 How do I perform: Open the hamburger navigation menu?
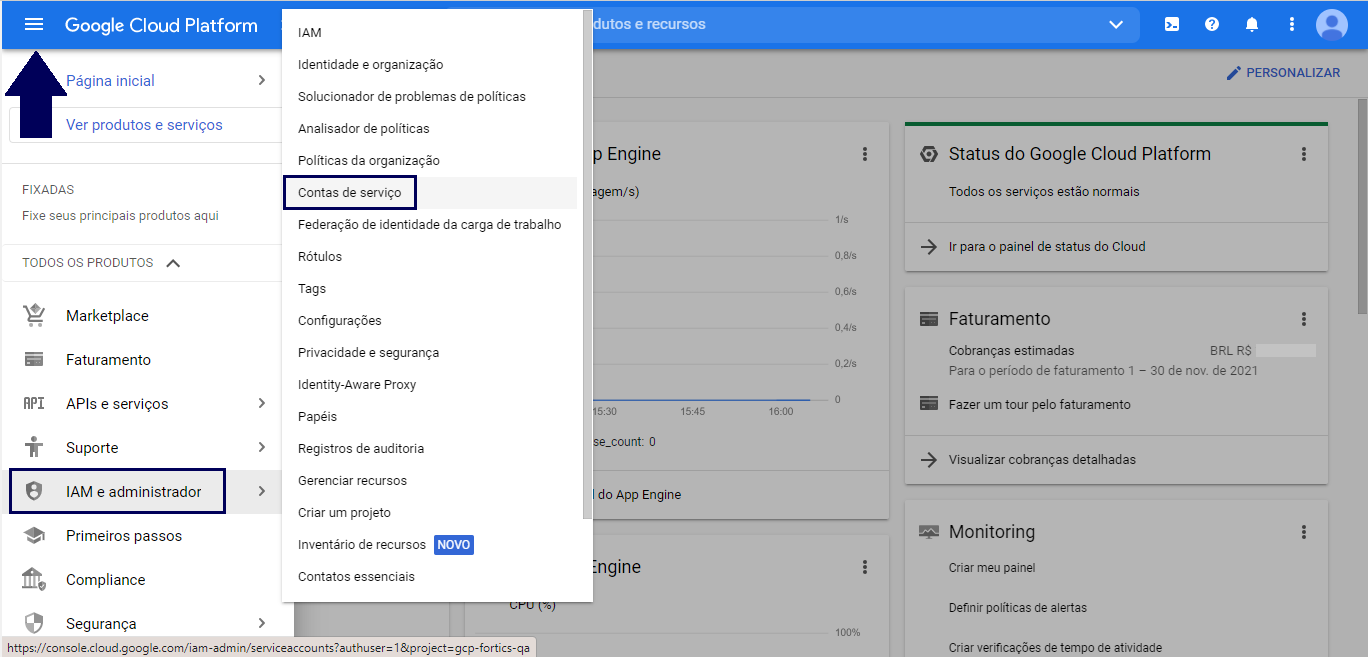(x=34, y=25)
